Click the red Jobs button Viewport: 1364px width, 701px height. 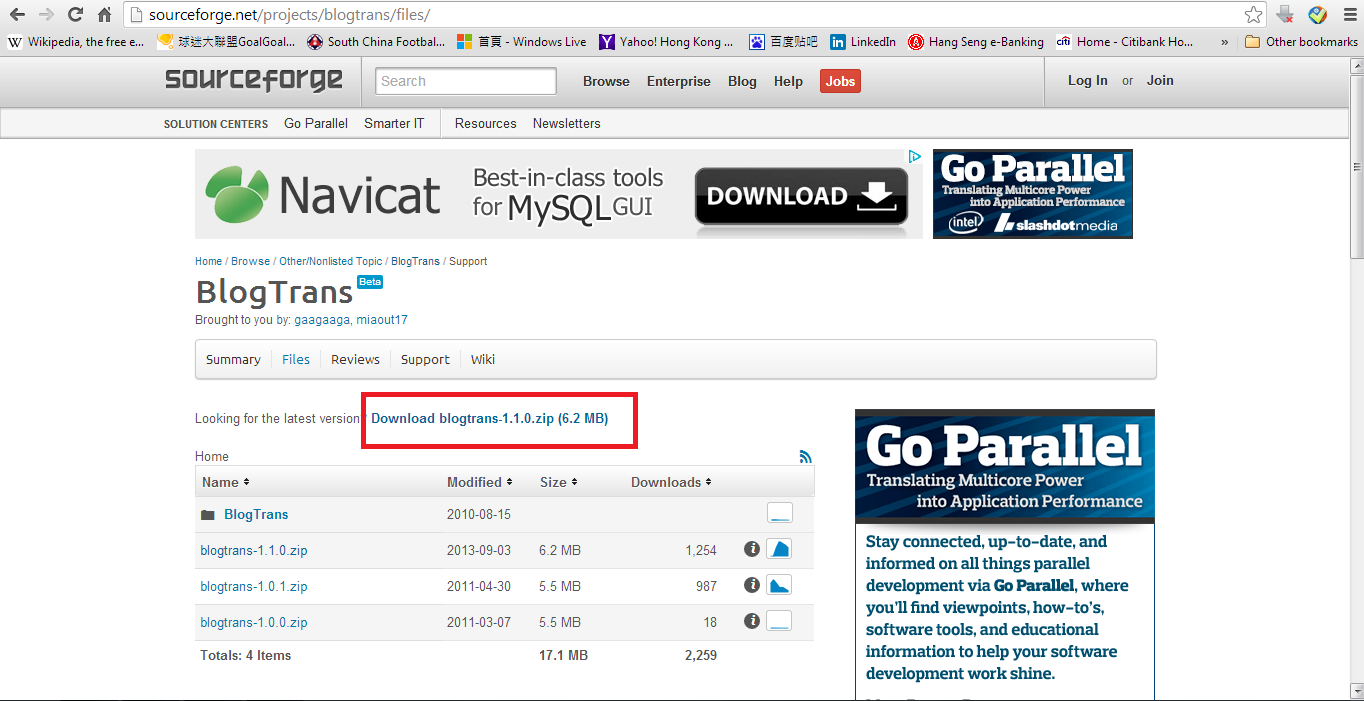tap(840, 81)
